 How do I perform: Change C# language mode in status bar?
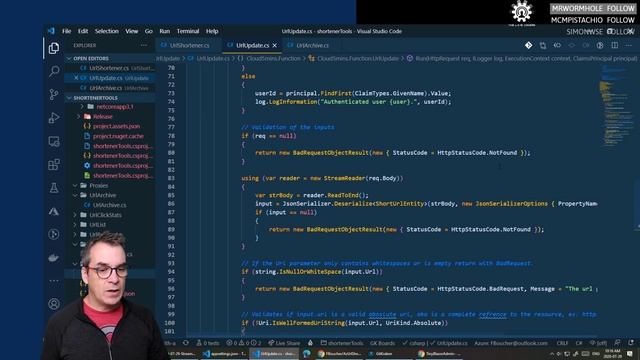tap(579, 343)
